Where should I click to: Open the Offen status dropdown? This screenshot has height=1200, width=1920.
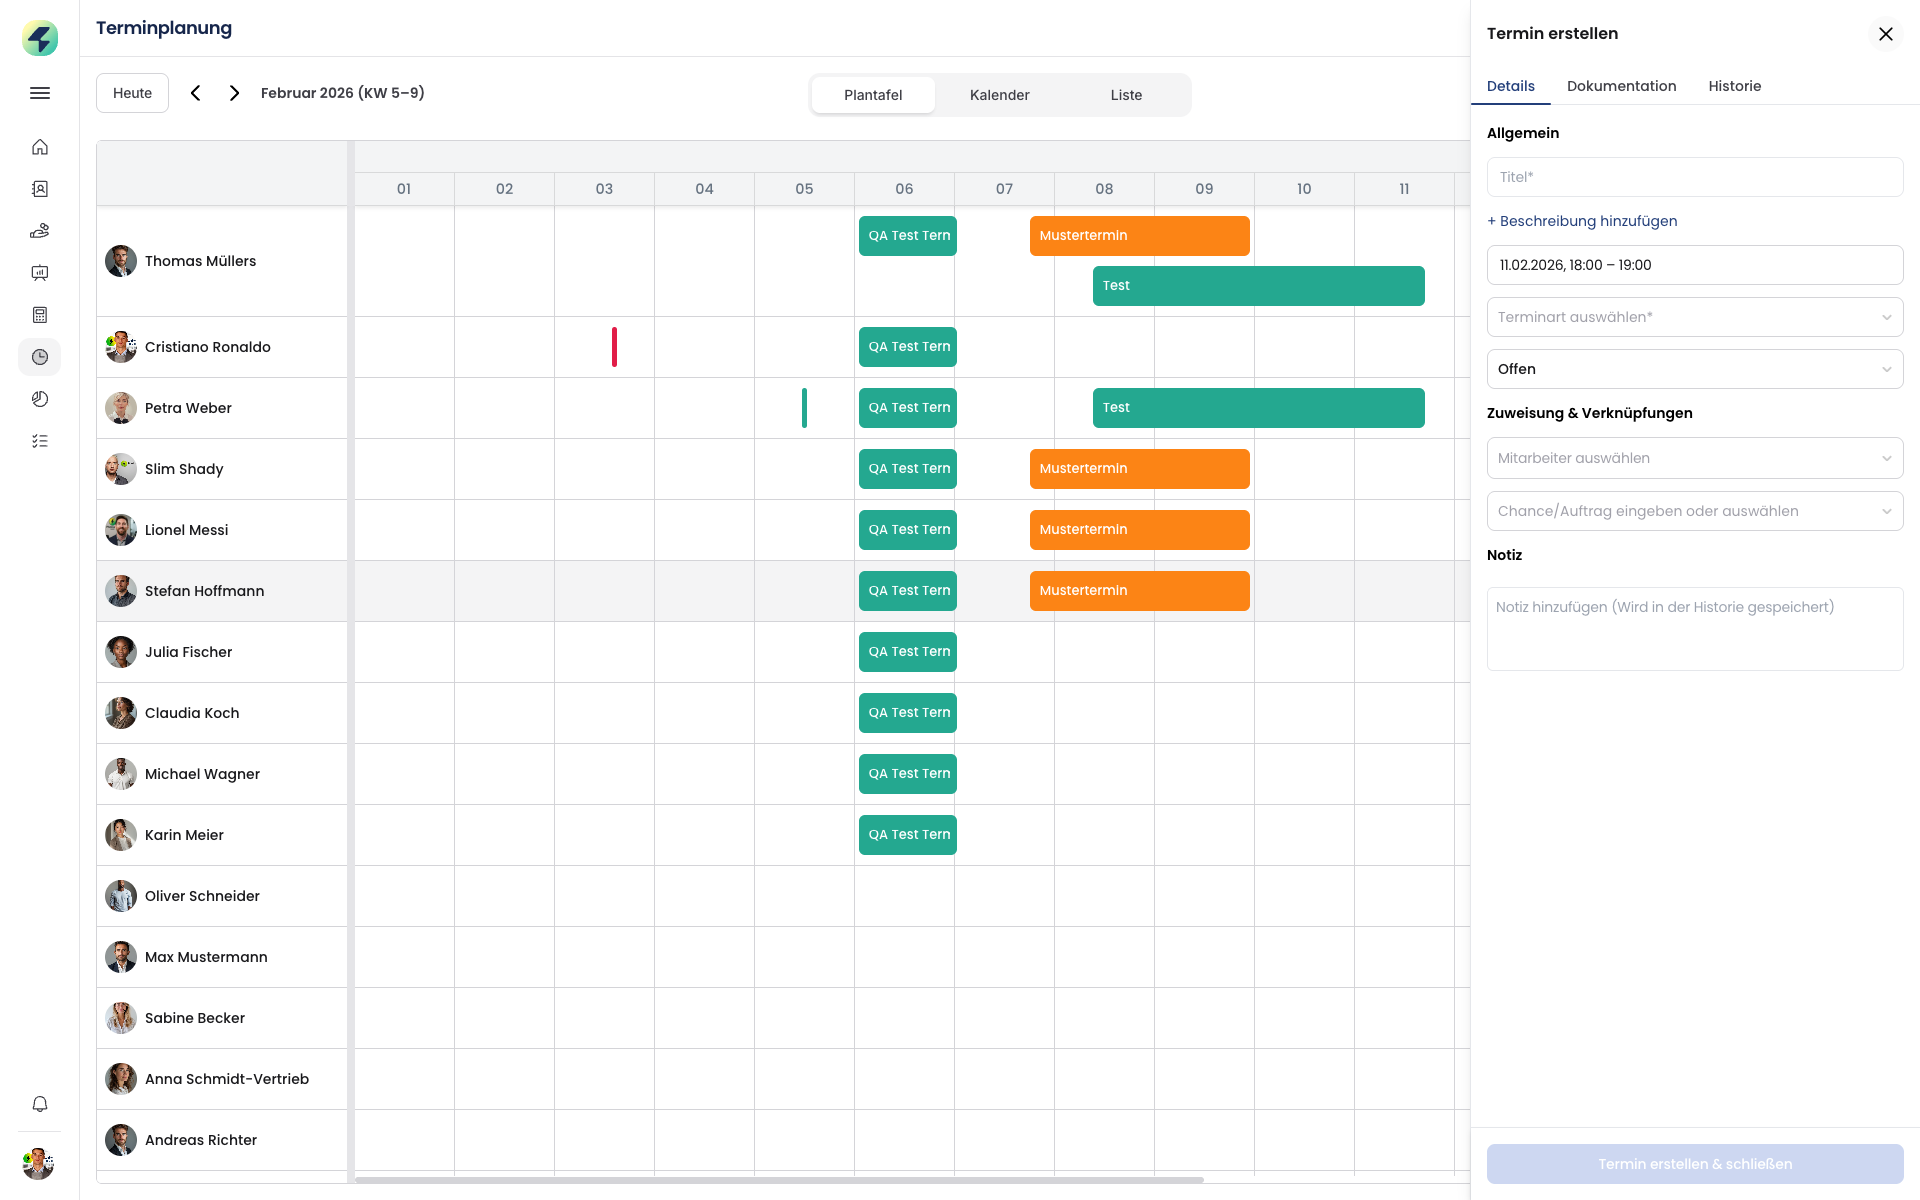(1694, 369)
